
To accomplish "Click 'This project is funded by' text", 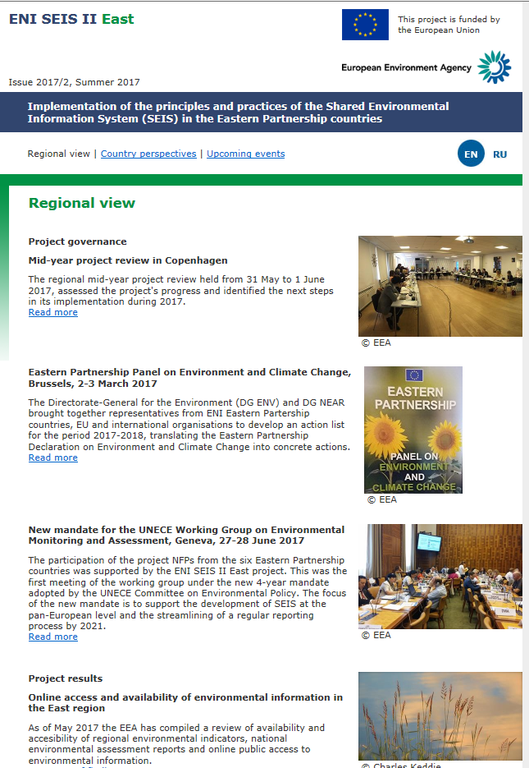I will [x=449, y=19].
